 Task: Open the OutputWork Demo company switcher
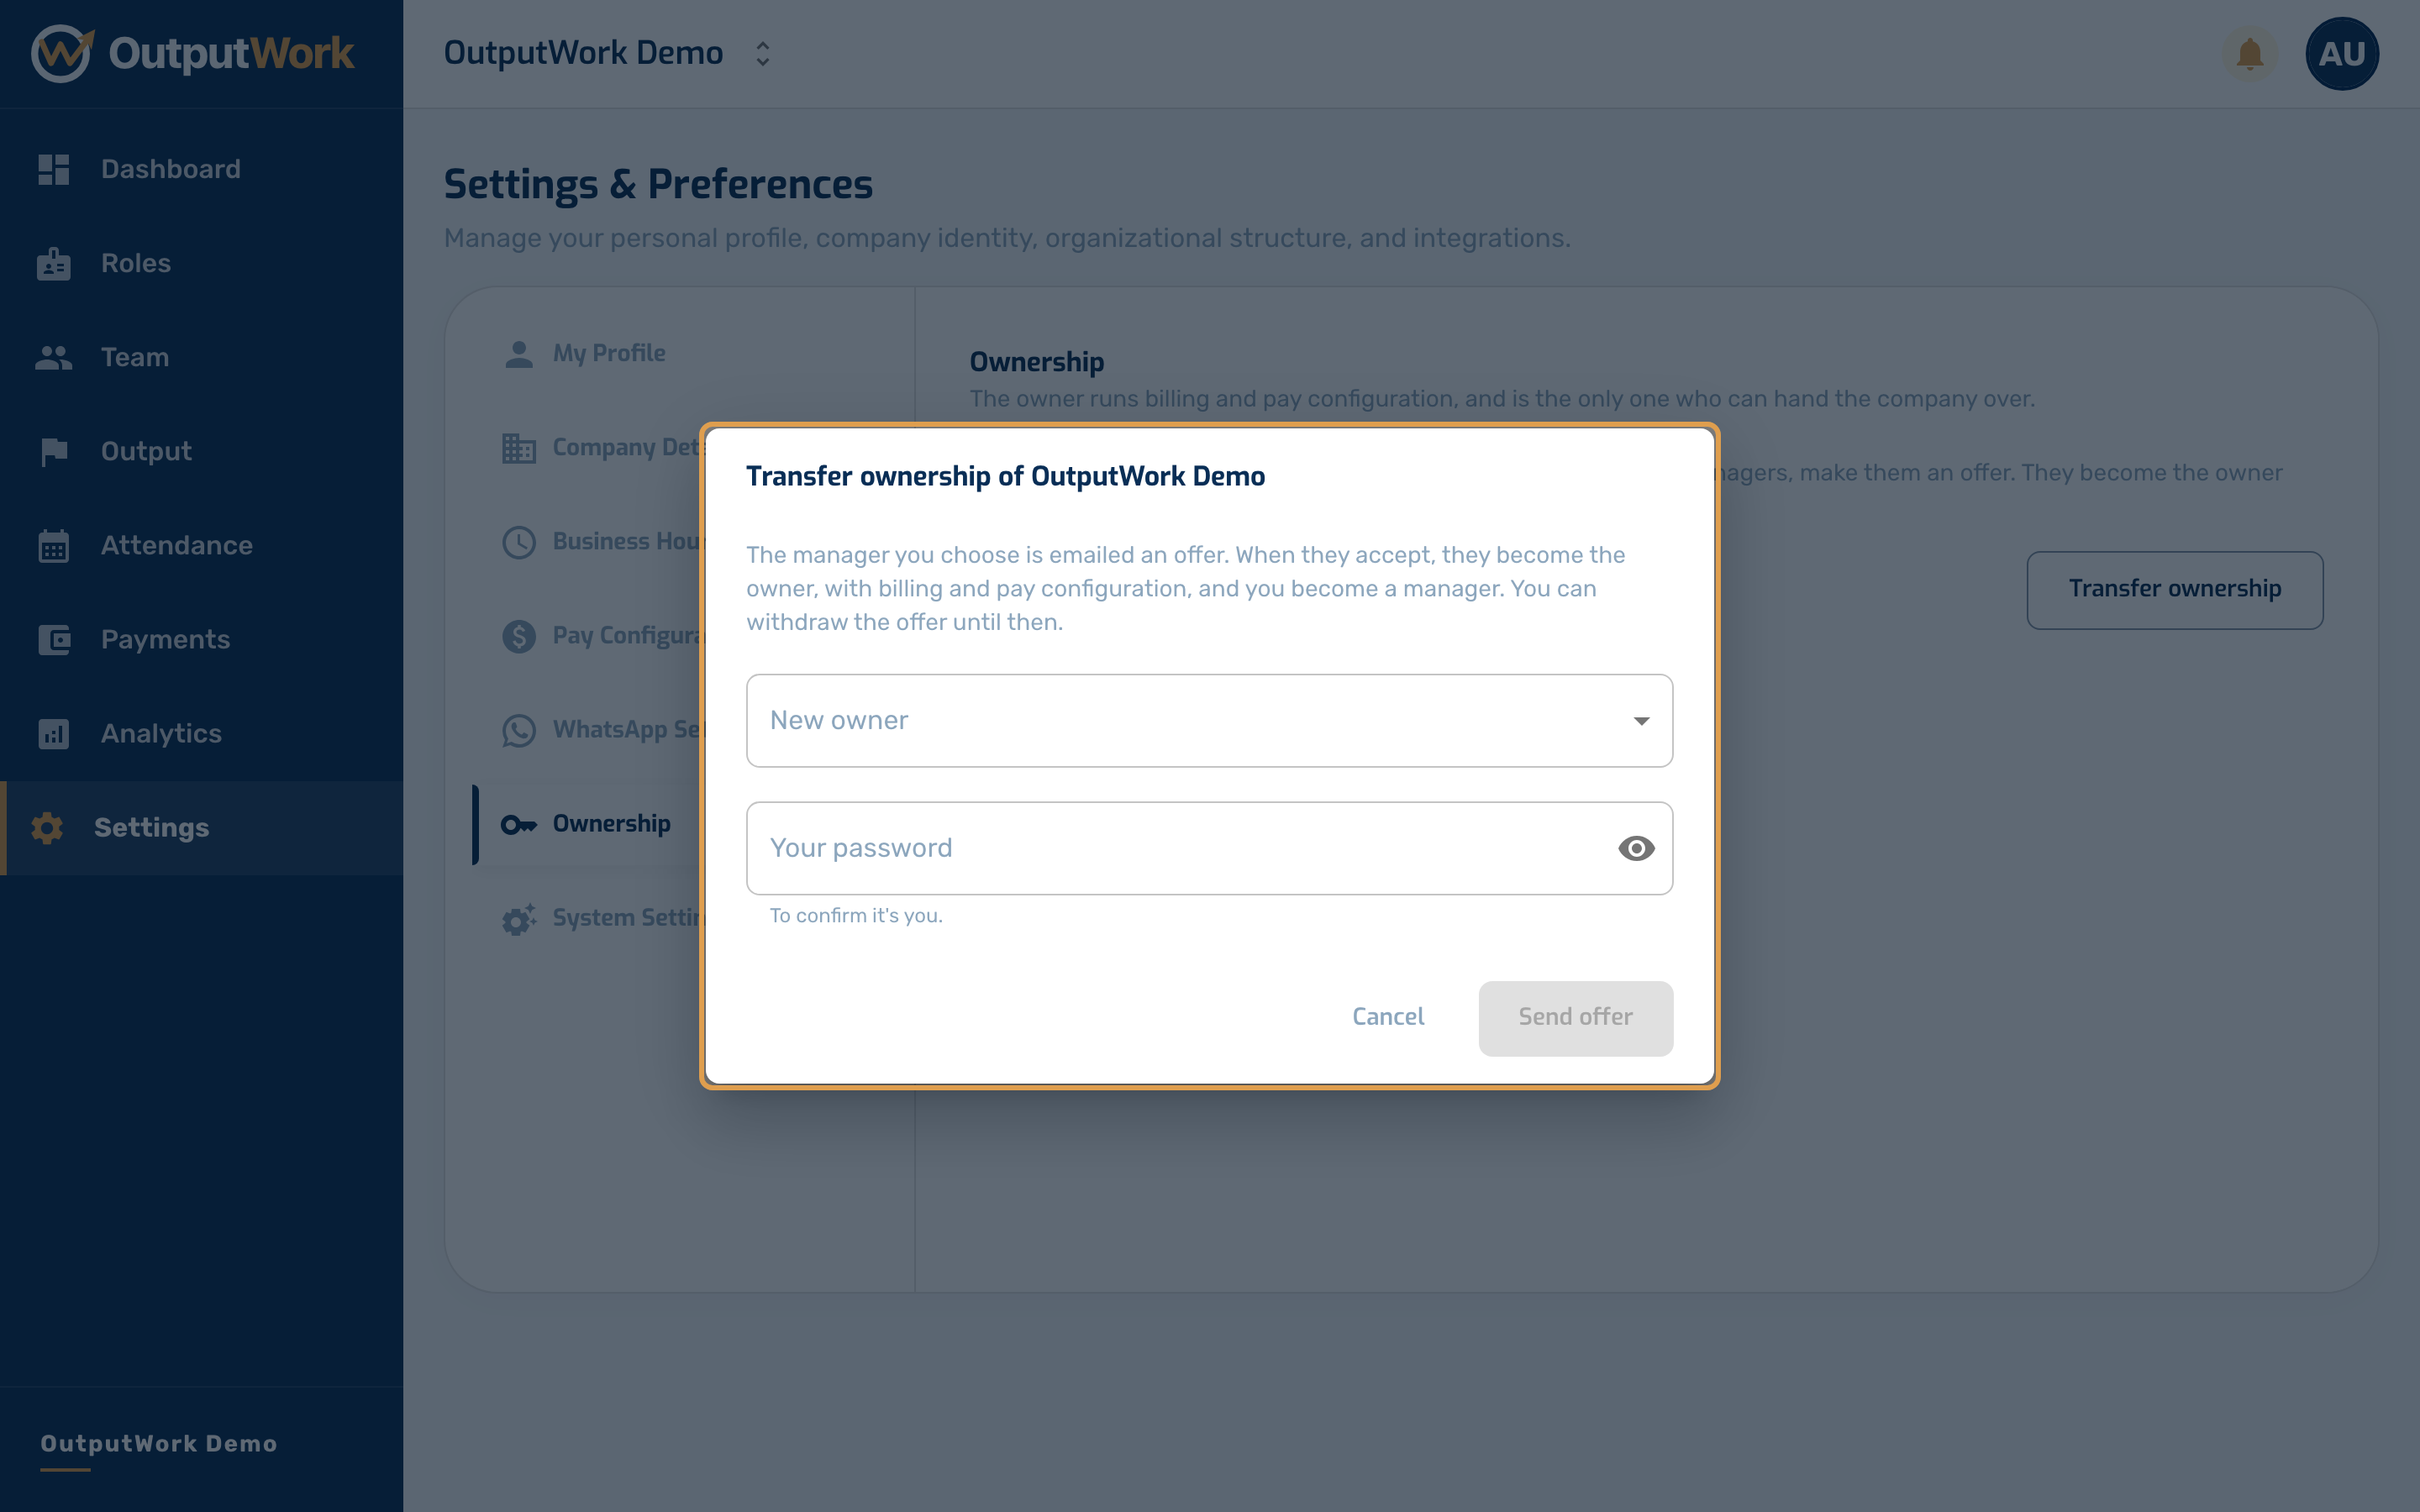(608, 54)
